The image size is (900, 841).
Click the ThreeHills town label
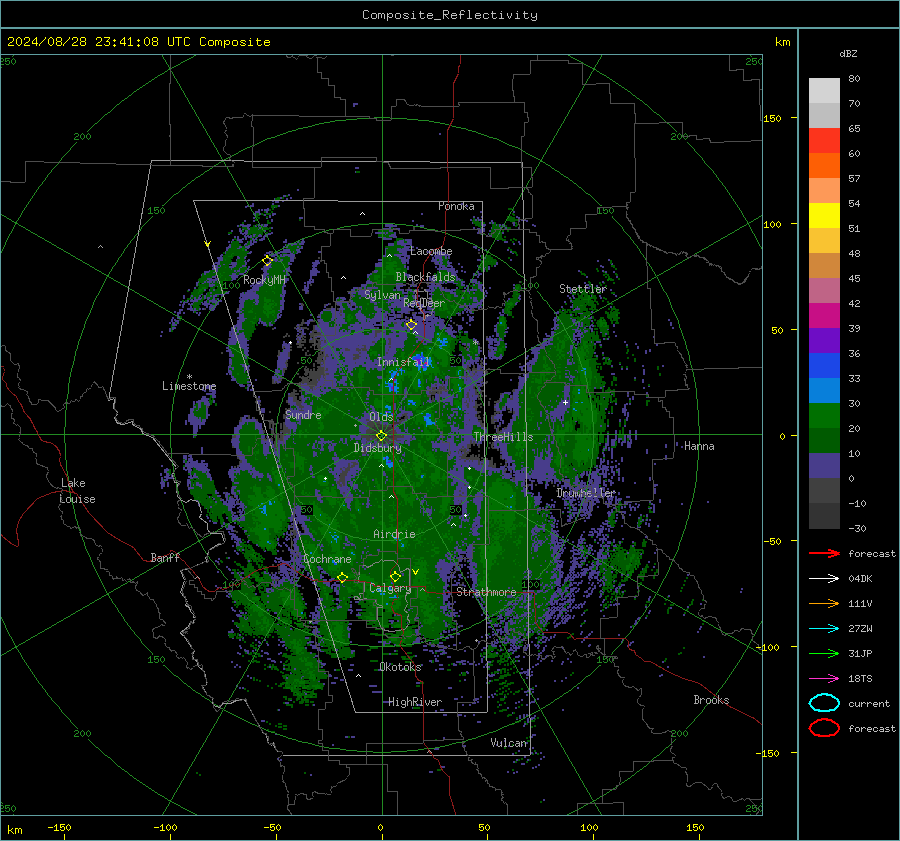point(503,437)
